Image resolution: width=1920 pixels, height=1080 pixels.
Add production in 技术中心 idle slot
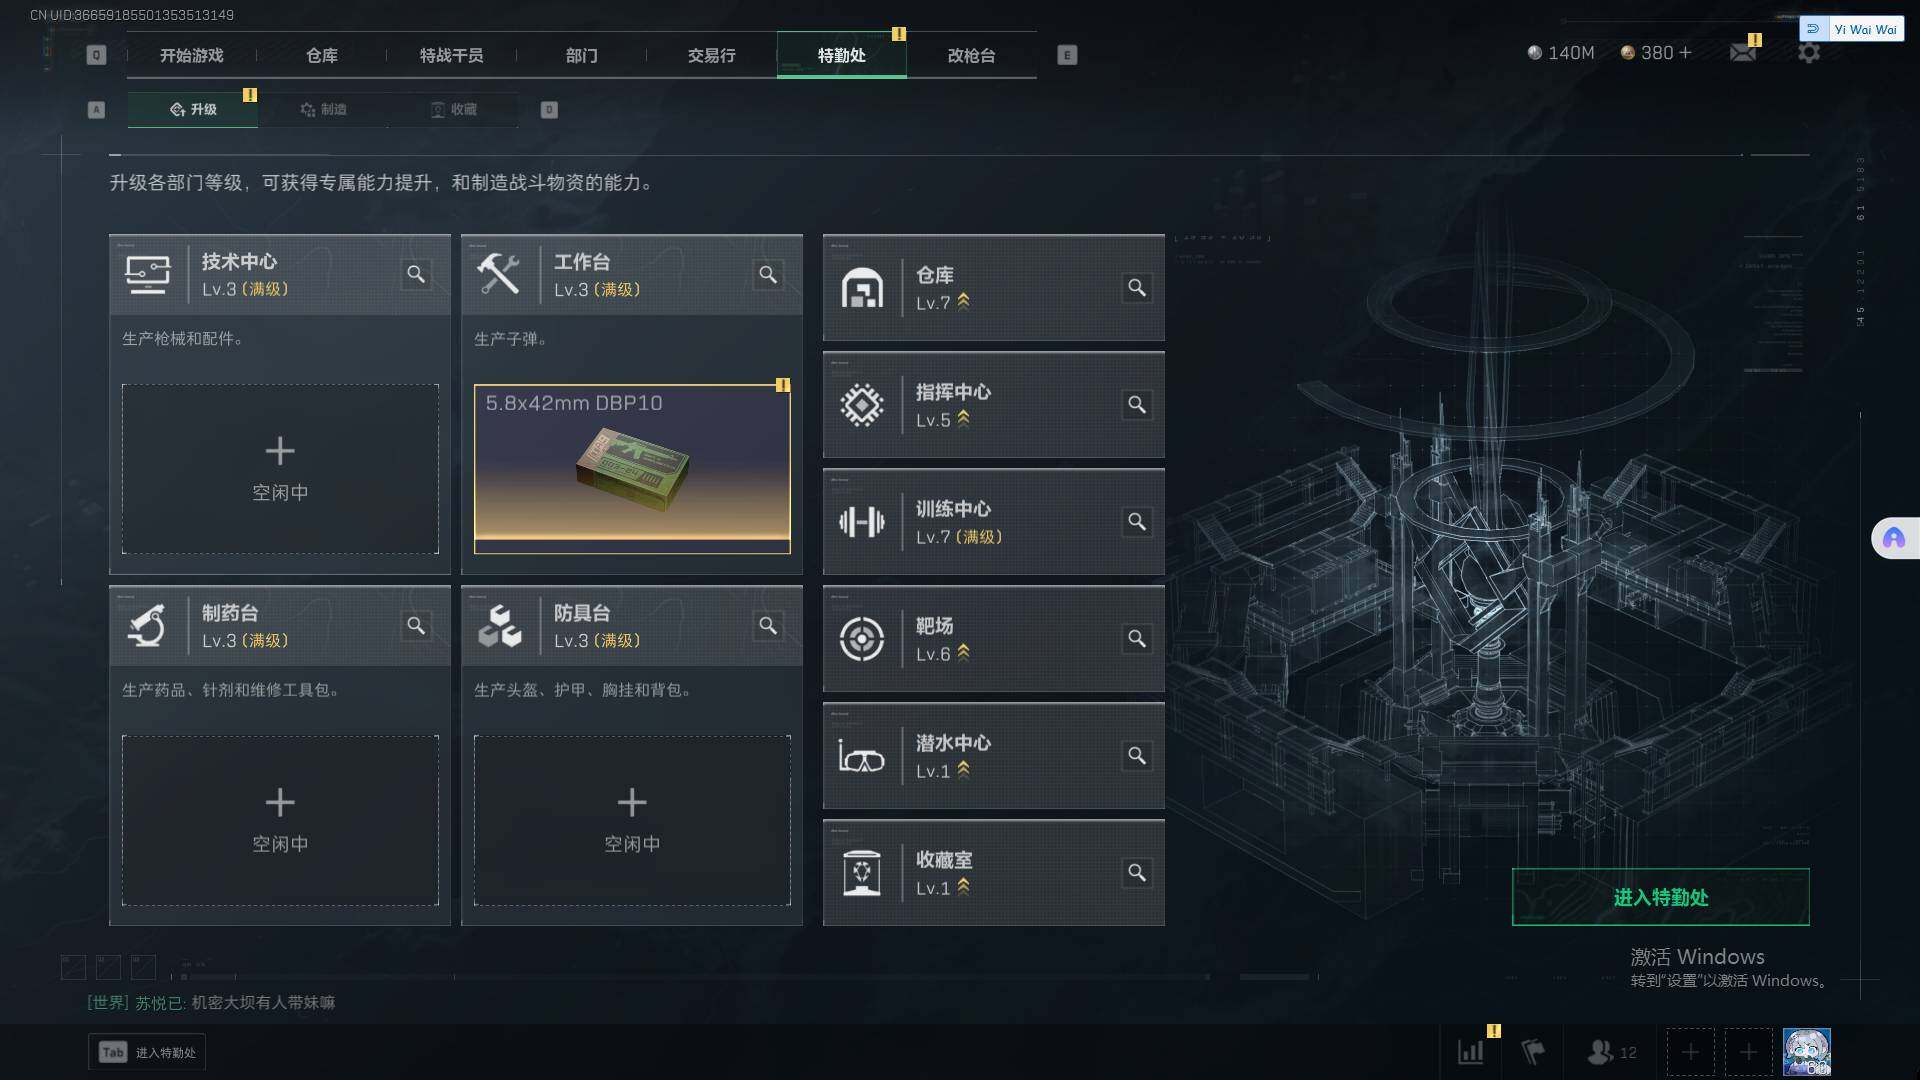coord(280,469)
